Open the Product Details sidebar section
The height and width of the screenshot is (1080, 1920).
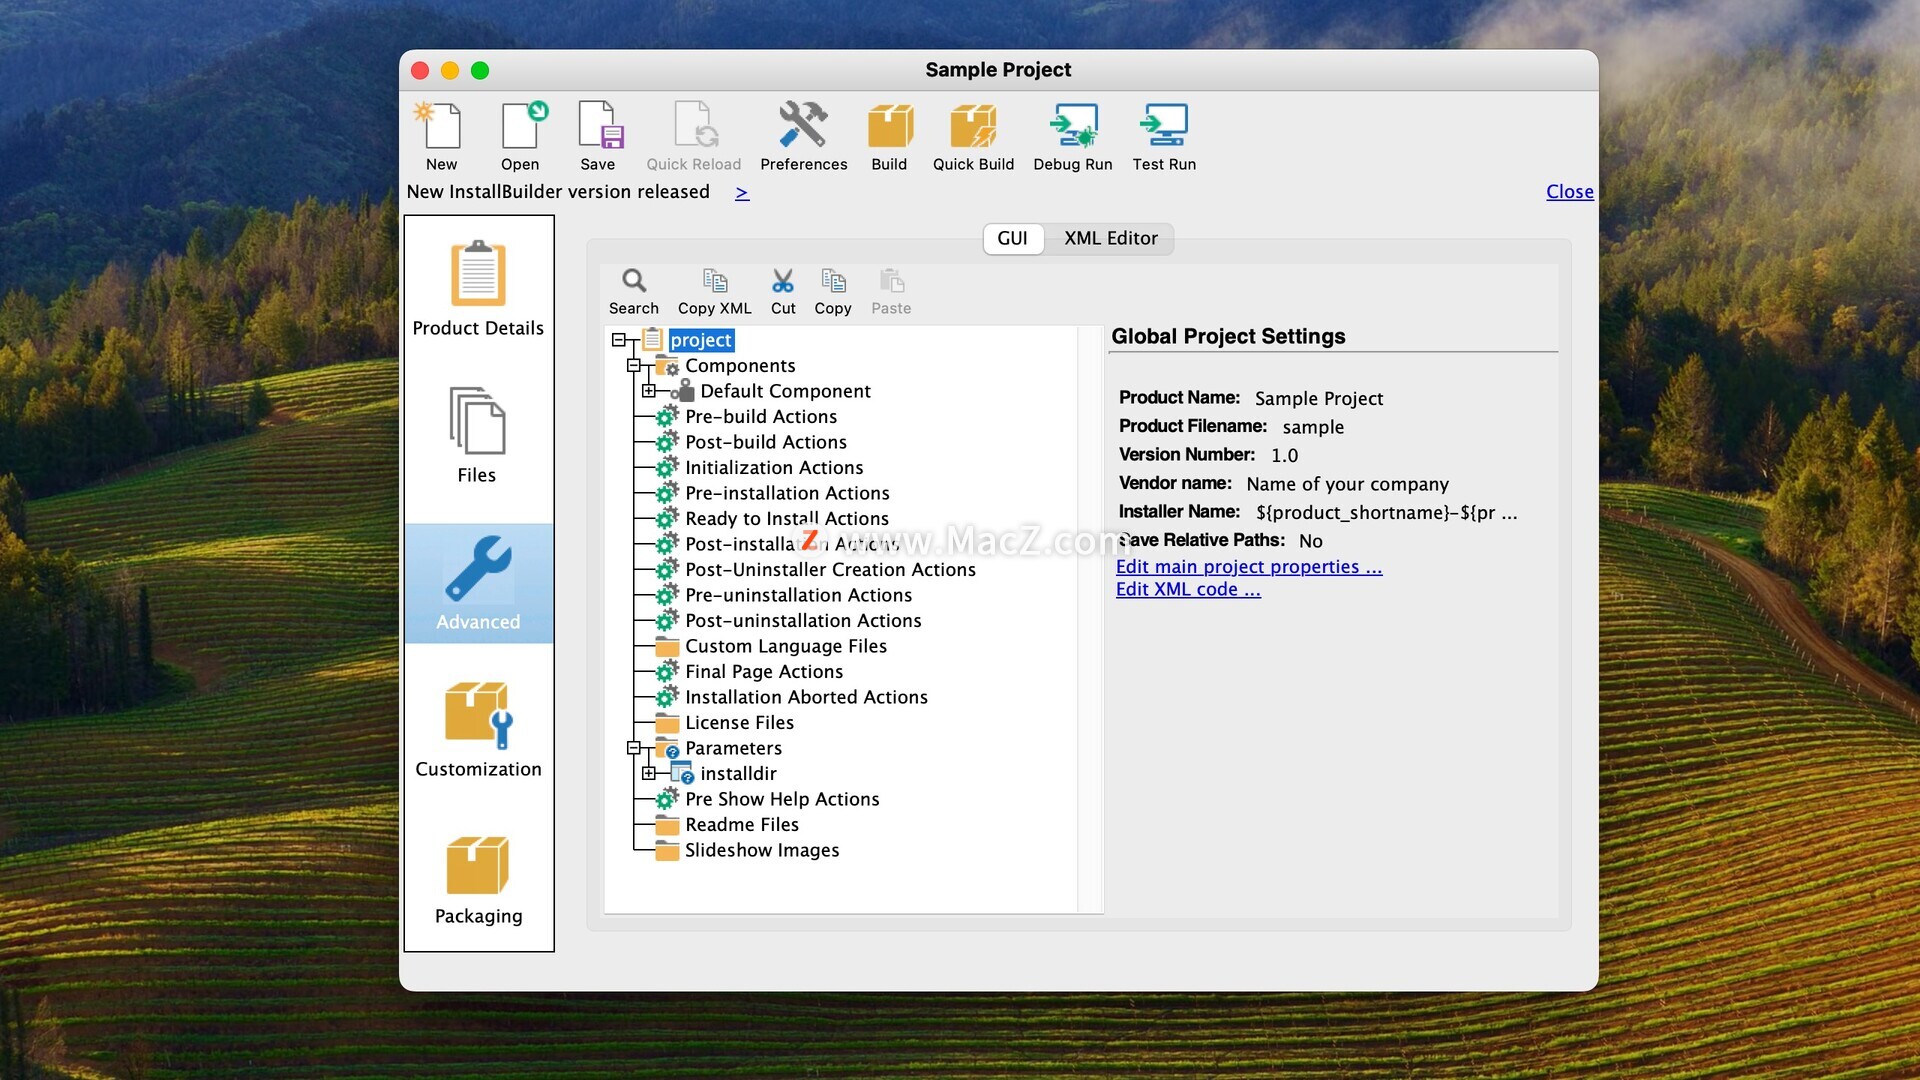coord(478,289)
